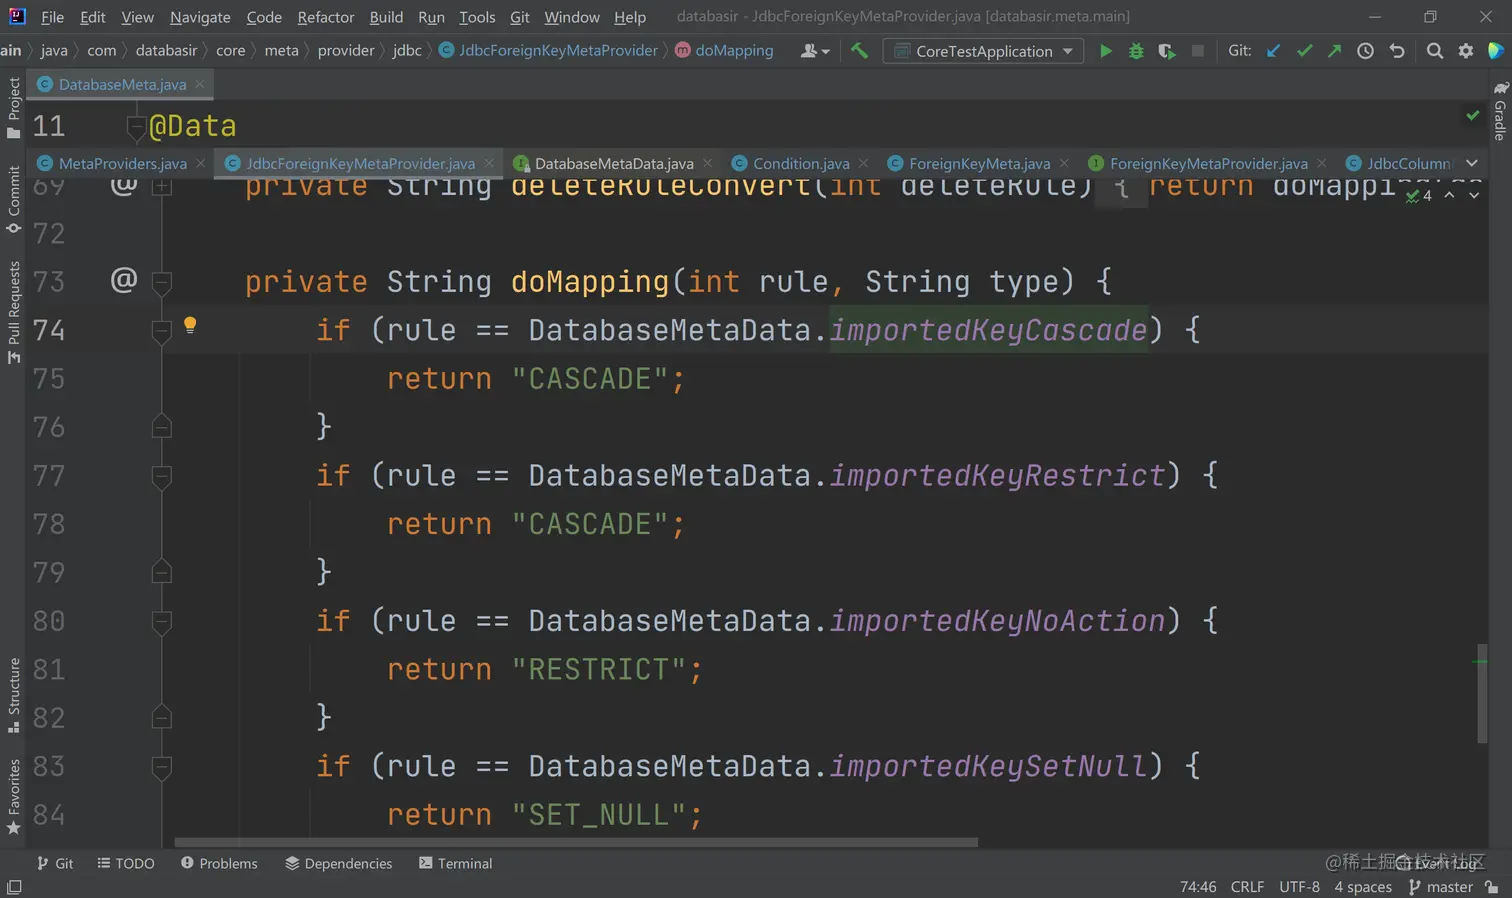The width and height of the screenshot is (1512, 898).
Task: Run with coverage icon in toolbar
Action: pyautogui.click(x=1166, y=51)
